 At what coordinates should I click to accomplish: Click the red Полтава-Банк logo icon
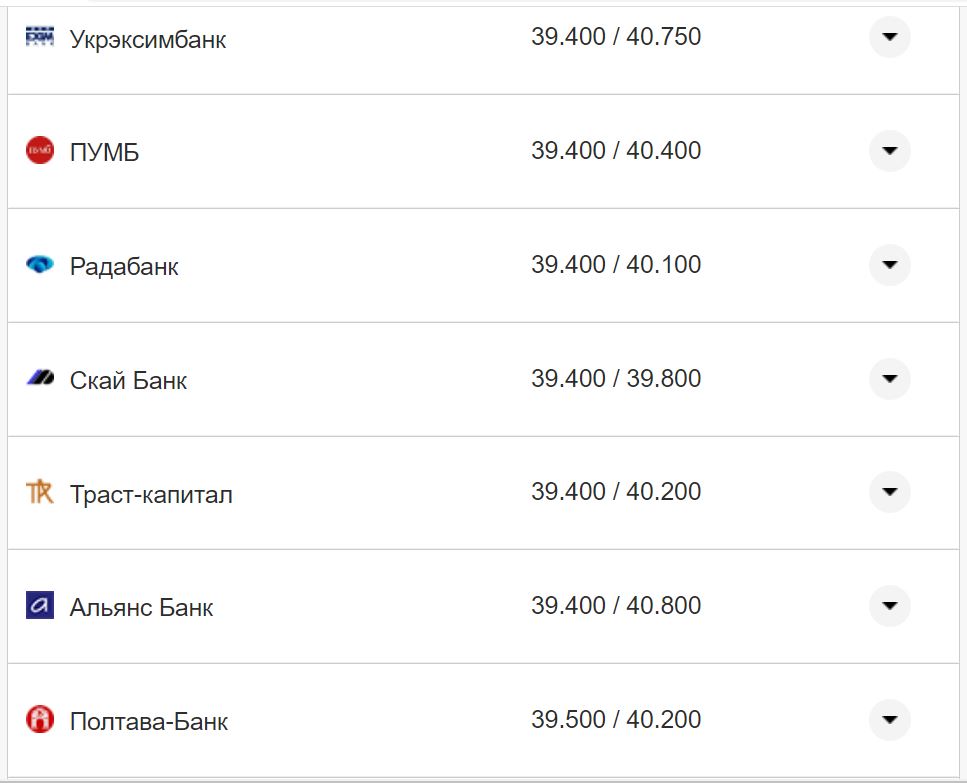(x=39, y=720)
